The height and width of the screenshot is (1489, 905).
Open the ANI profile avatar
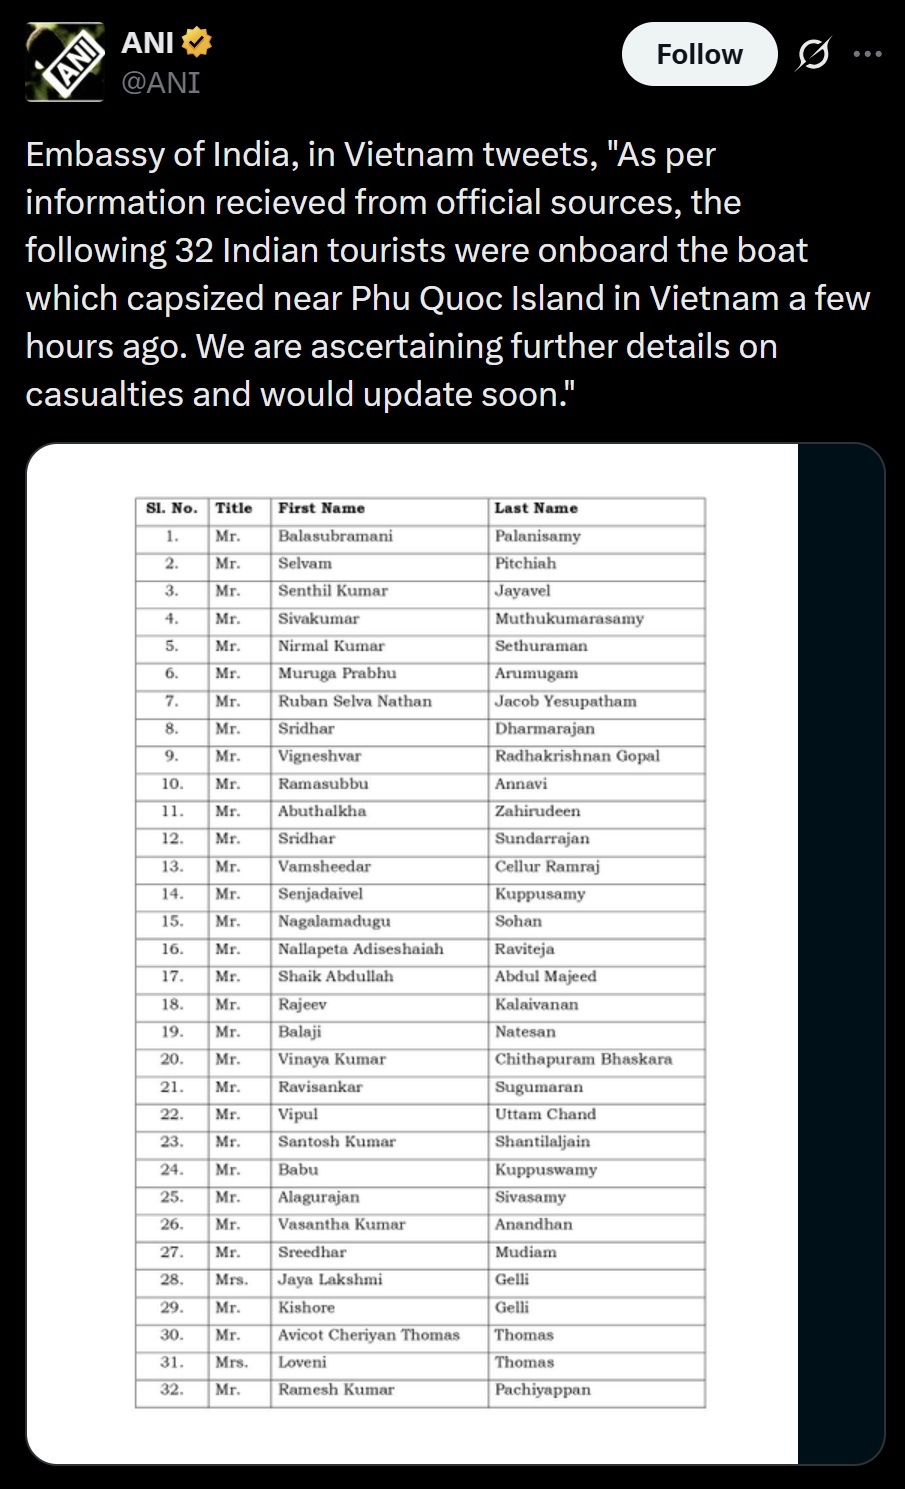click(65, 62)
